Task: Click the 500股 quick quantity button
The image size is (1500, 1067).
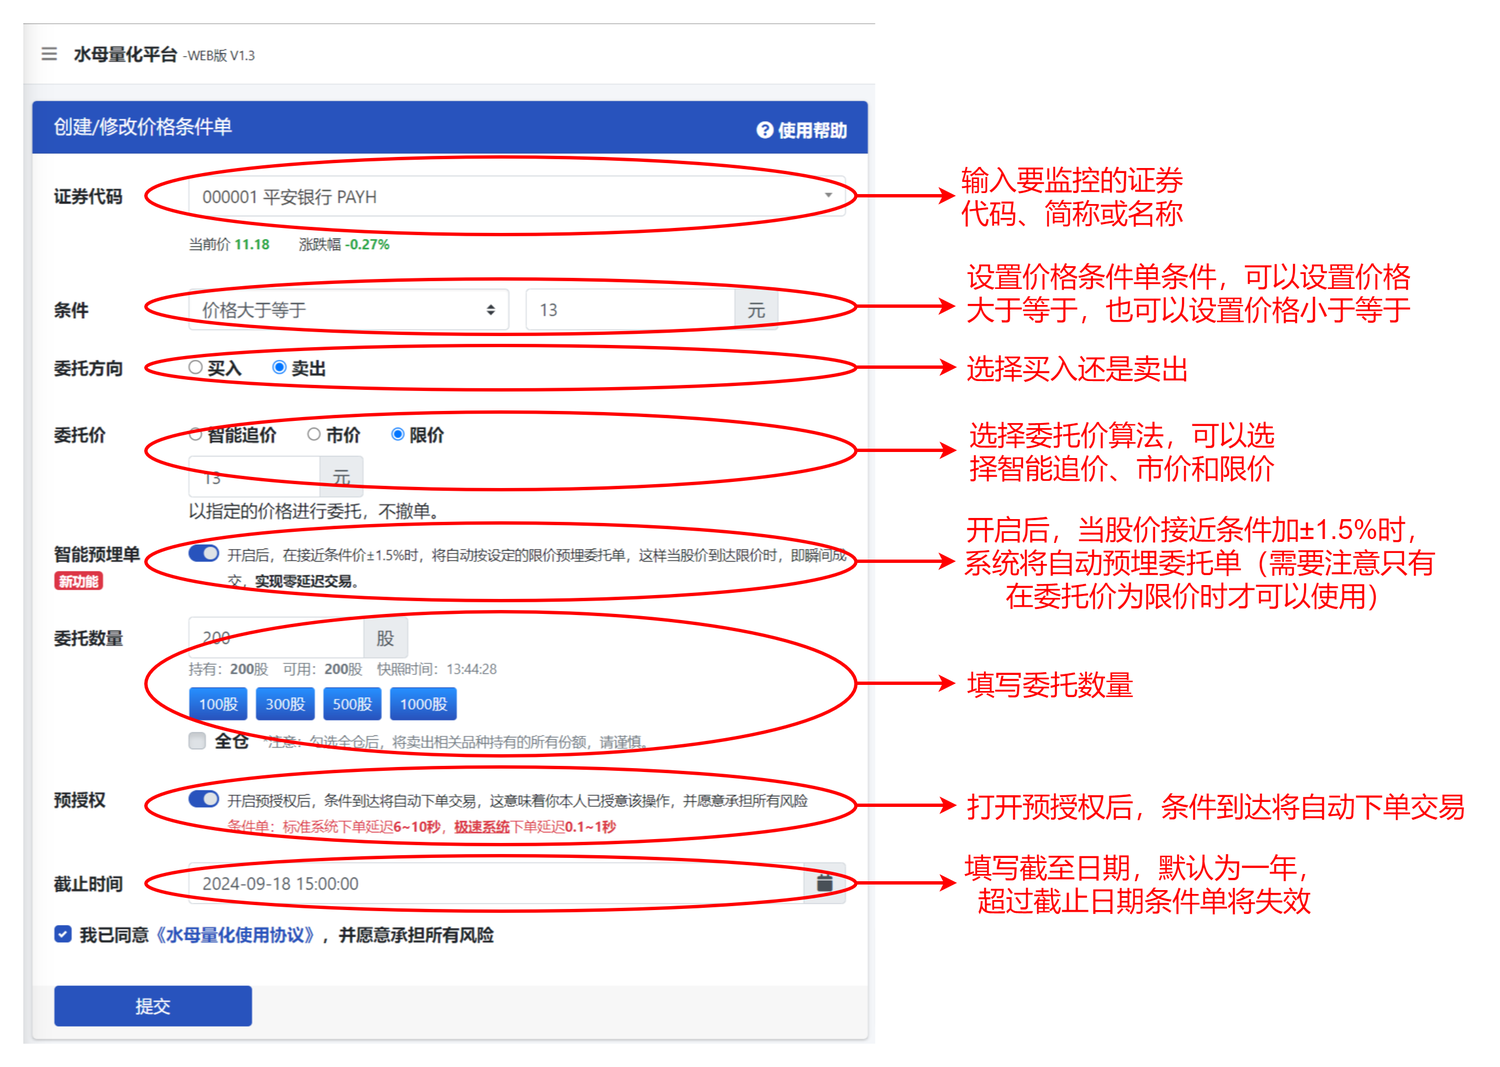Action: point(352,704)
